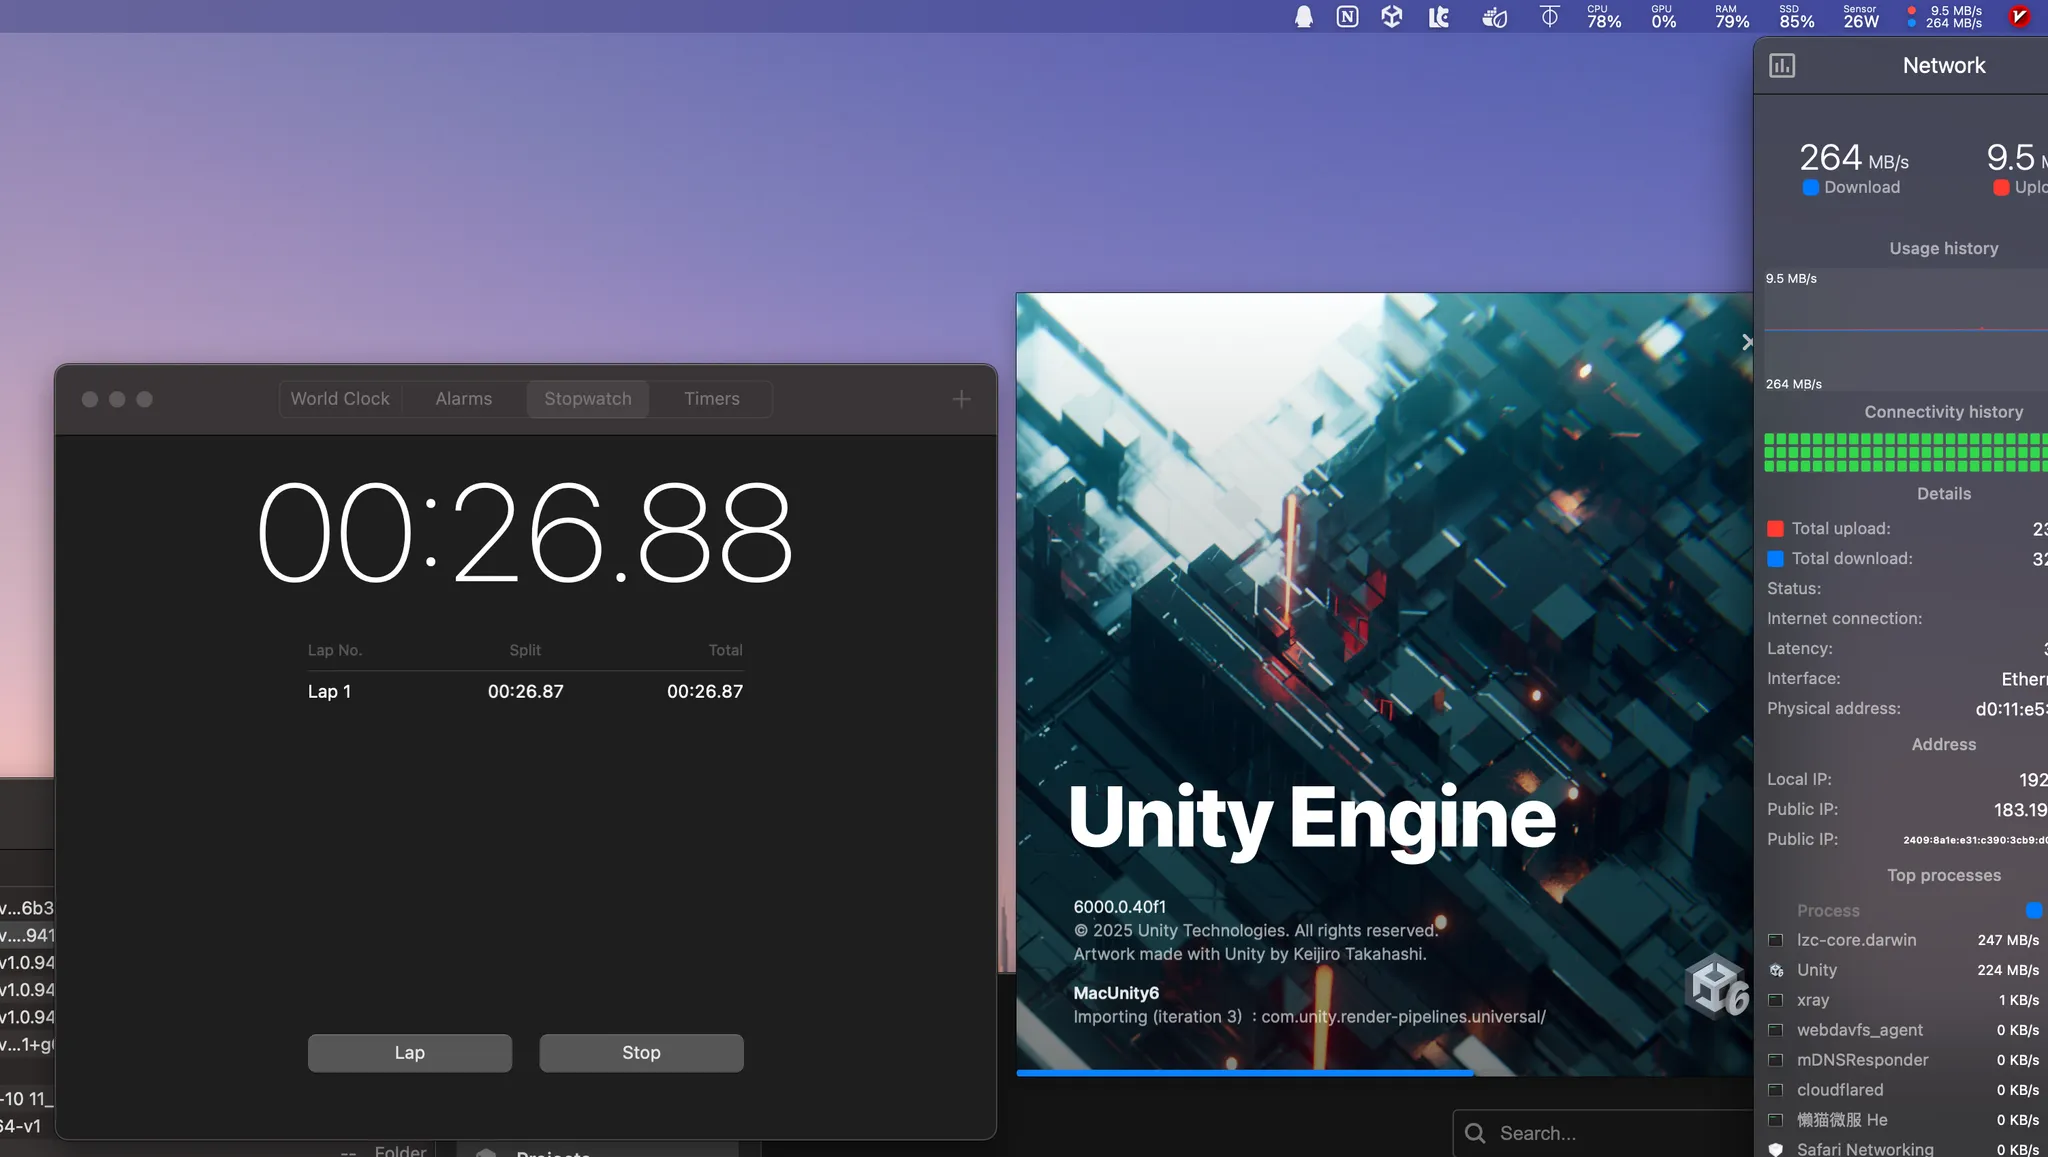This screenshot has height=1157, width=2048.
Task: Click the main stopwatch time display
Action: tap(525, 533)
